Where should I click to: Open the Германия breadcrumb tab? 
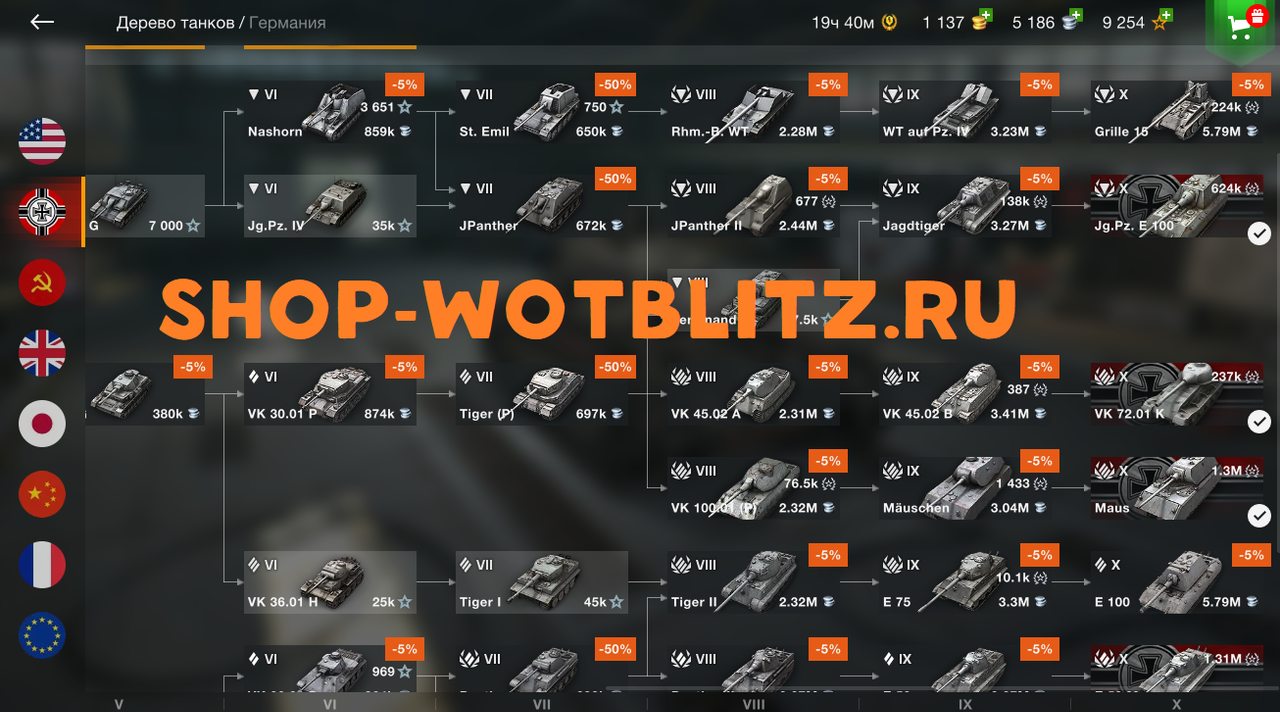[287, 22]
